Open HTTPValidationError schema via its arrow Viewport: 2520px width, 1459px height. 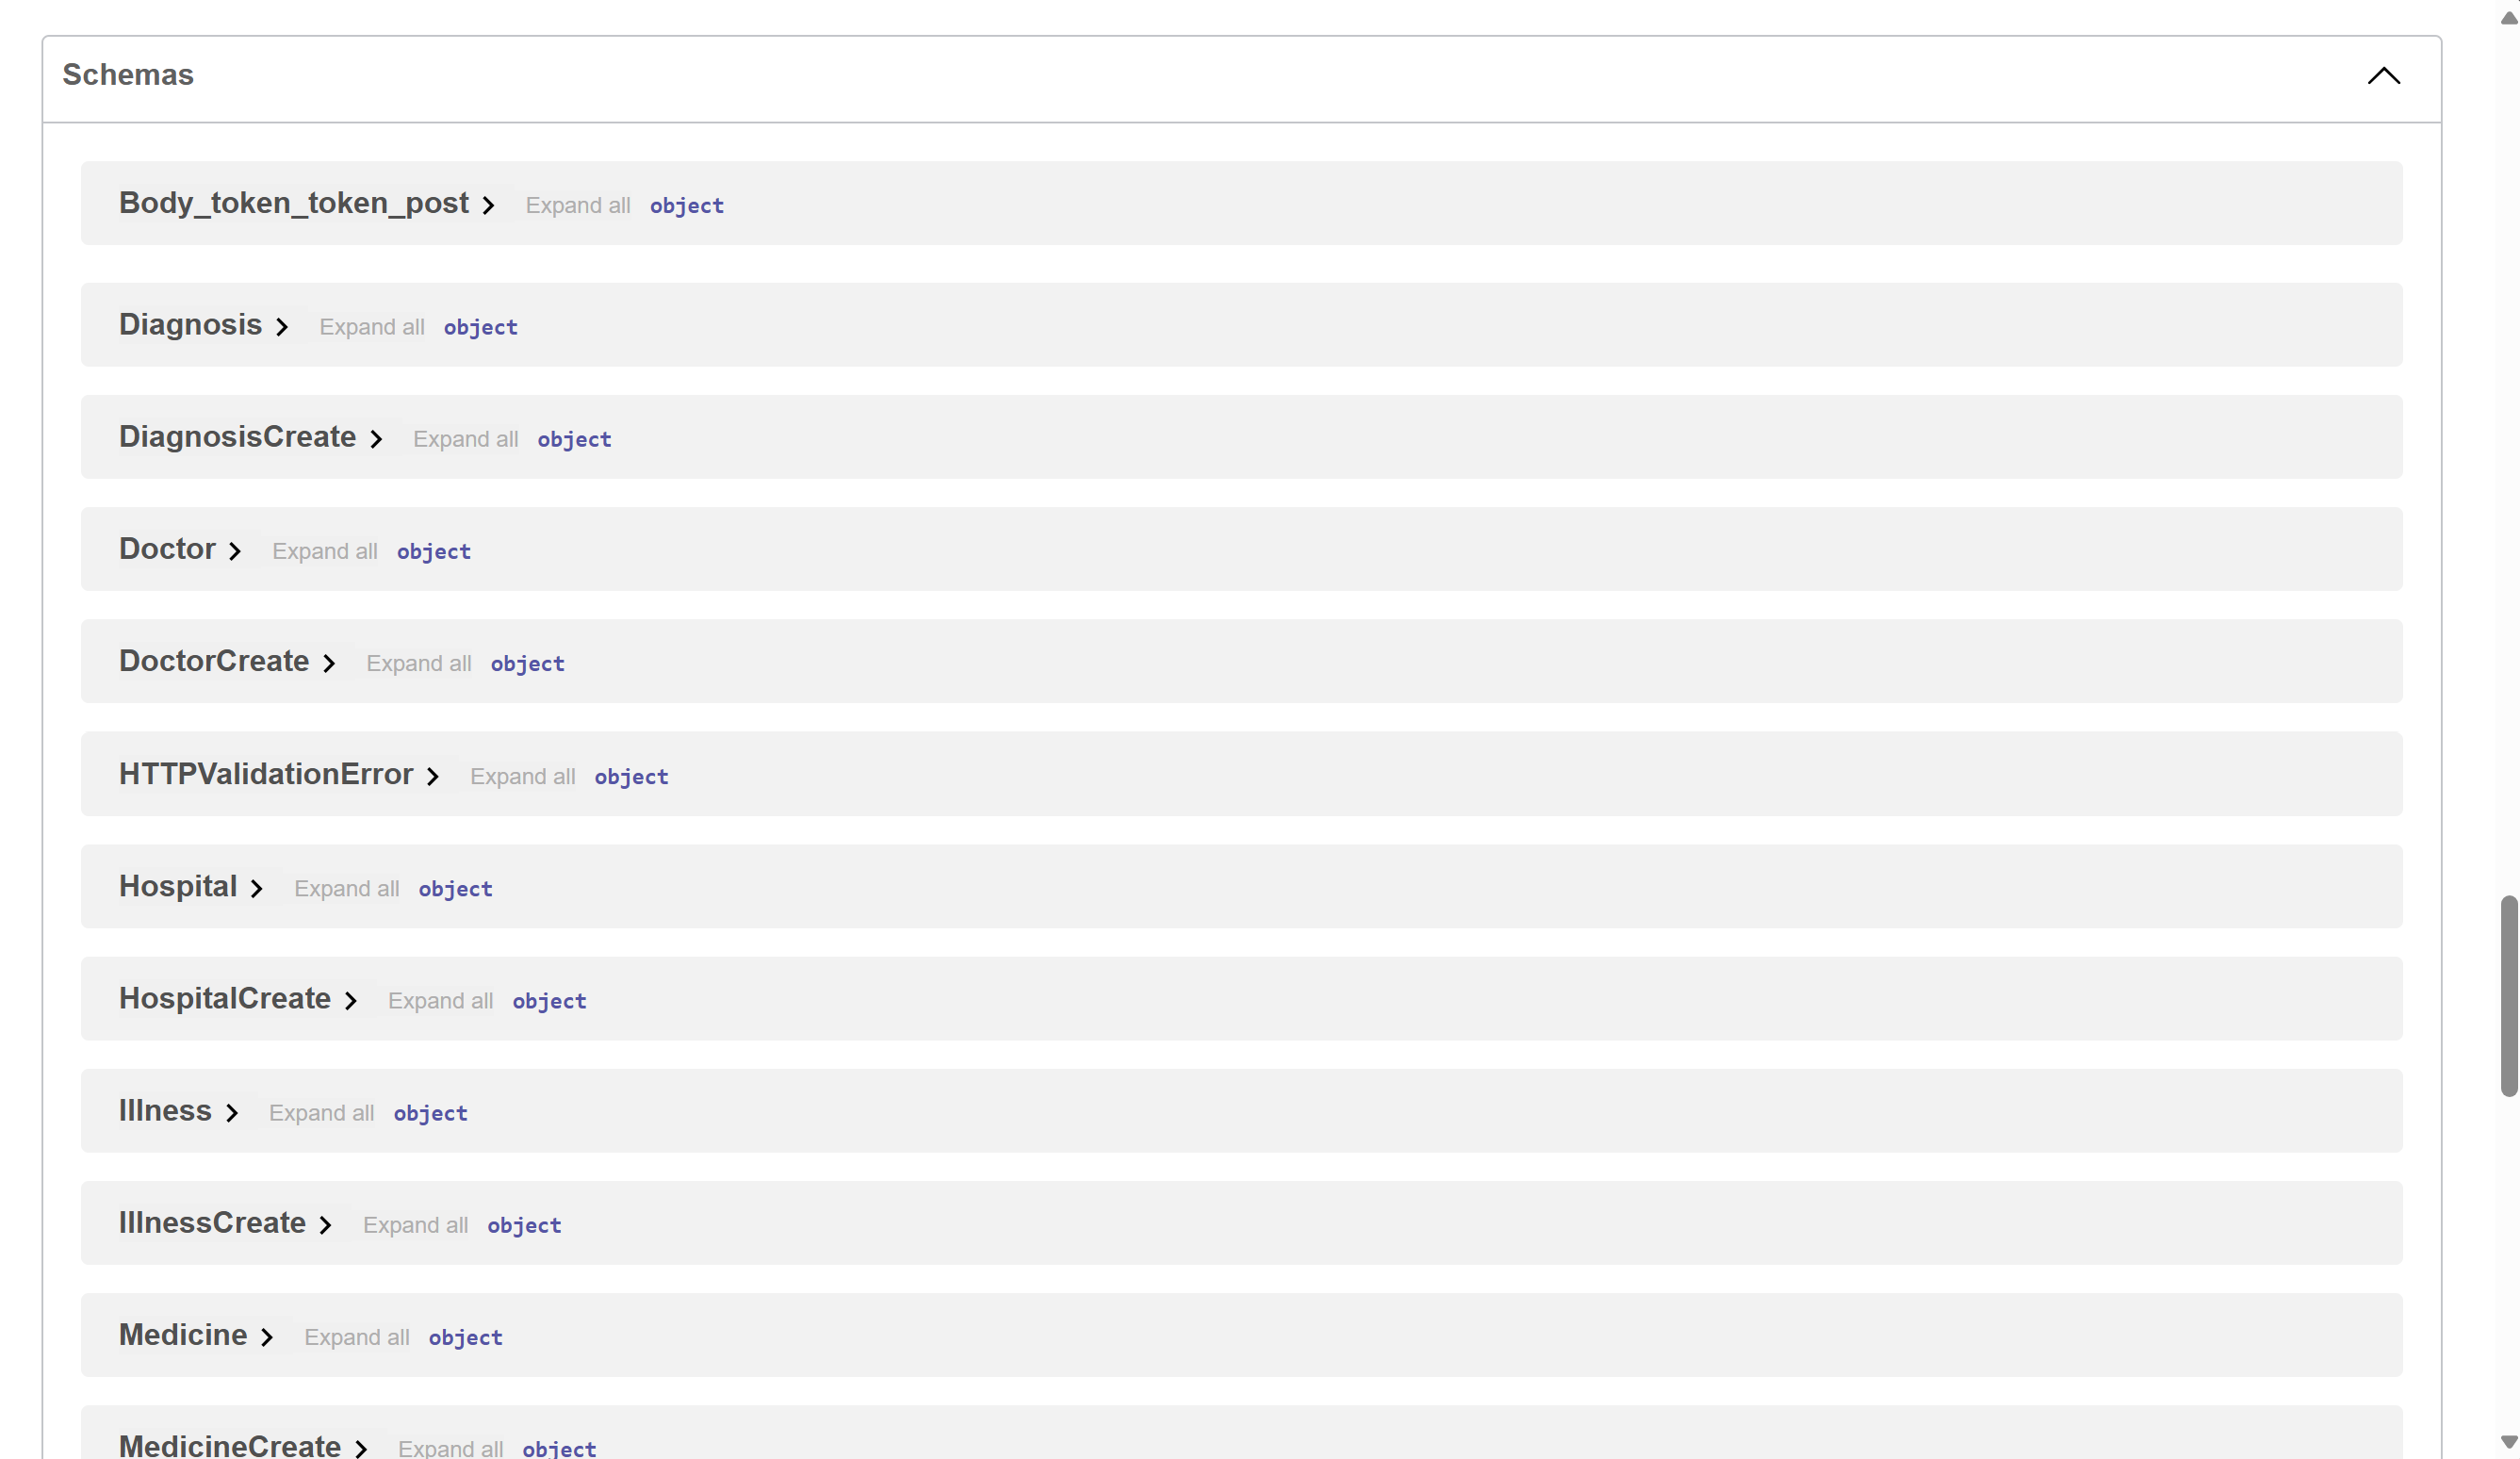pyautogui.click(x=433, y=777)
